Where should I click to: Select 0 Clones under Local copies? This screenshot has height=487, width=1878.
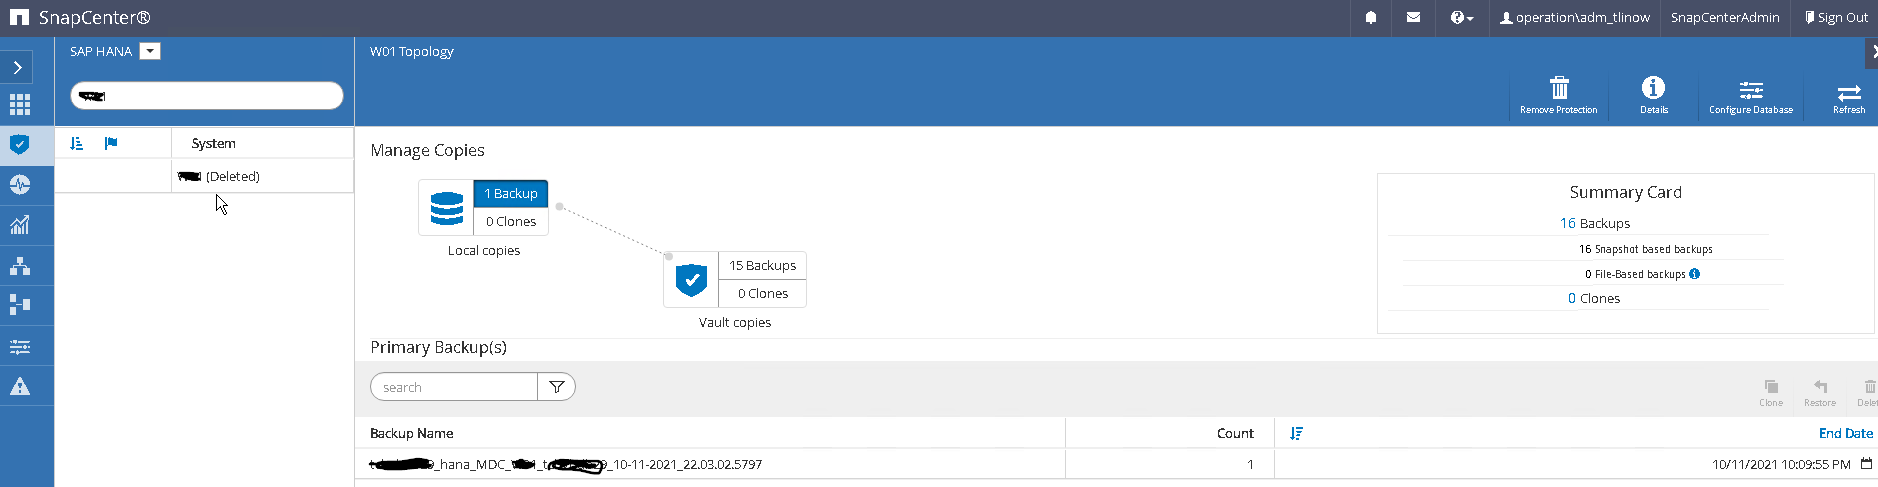coord(510,221)
